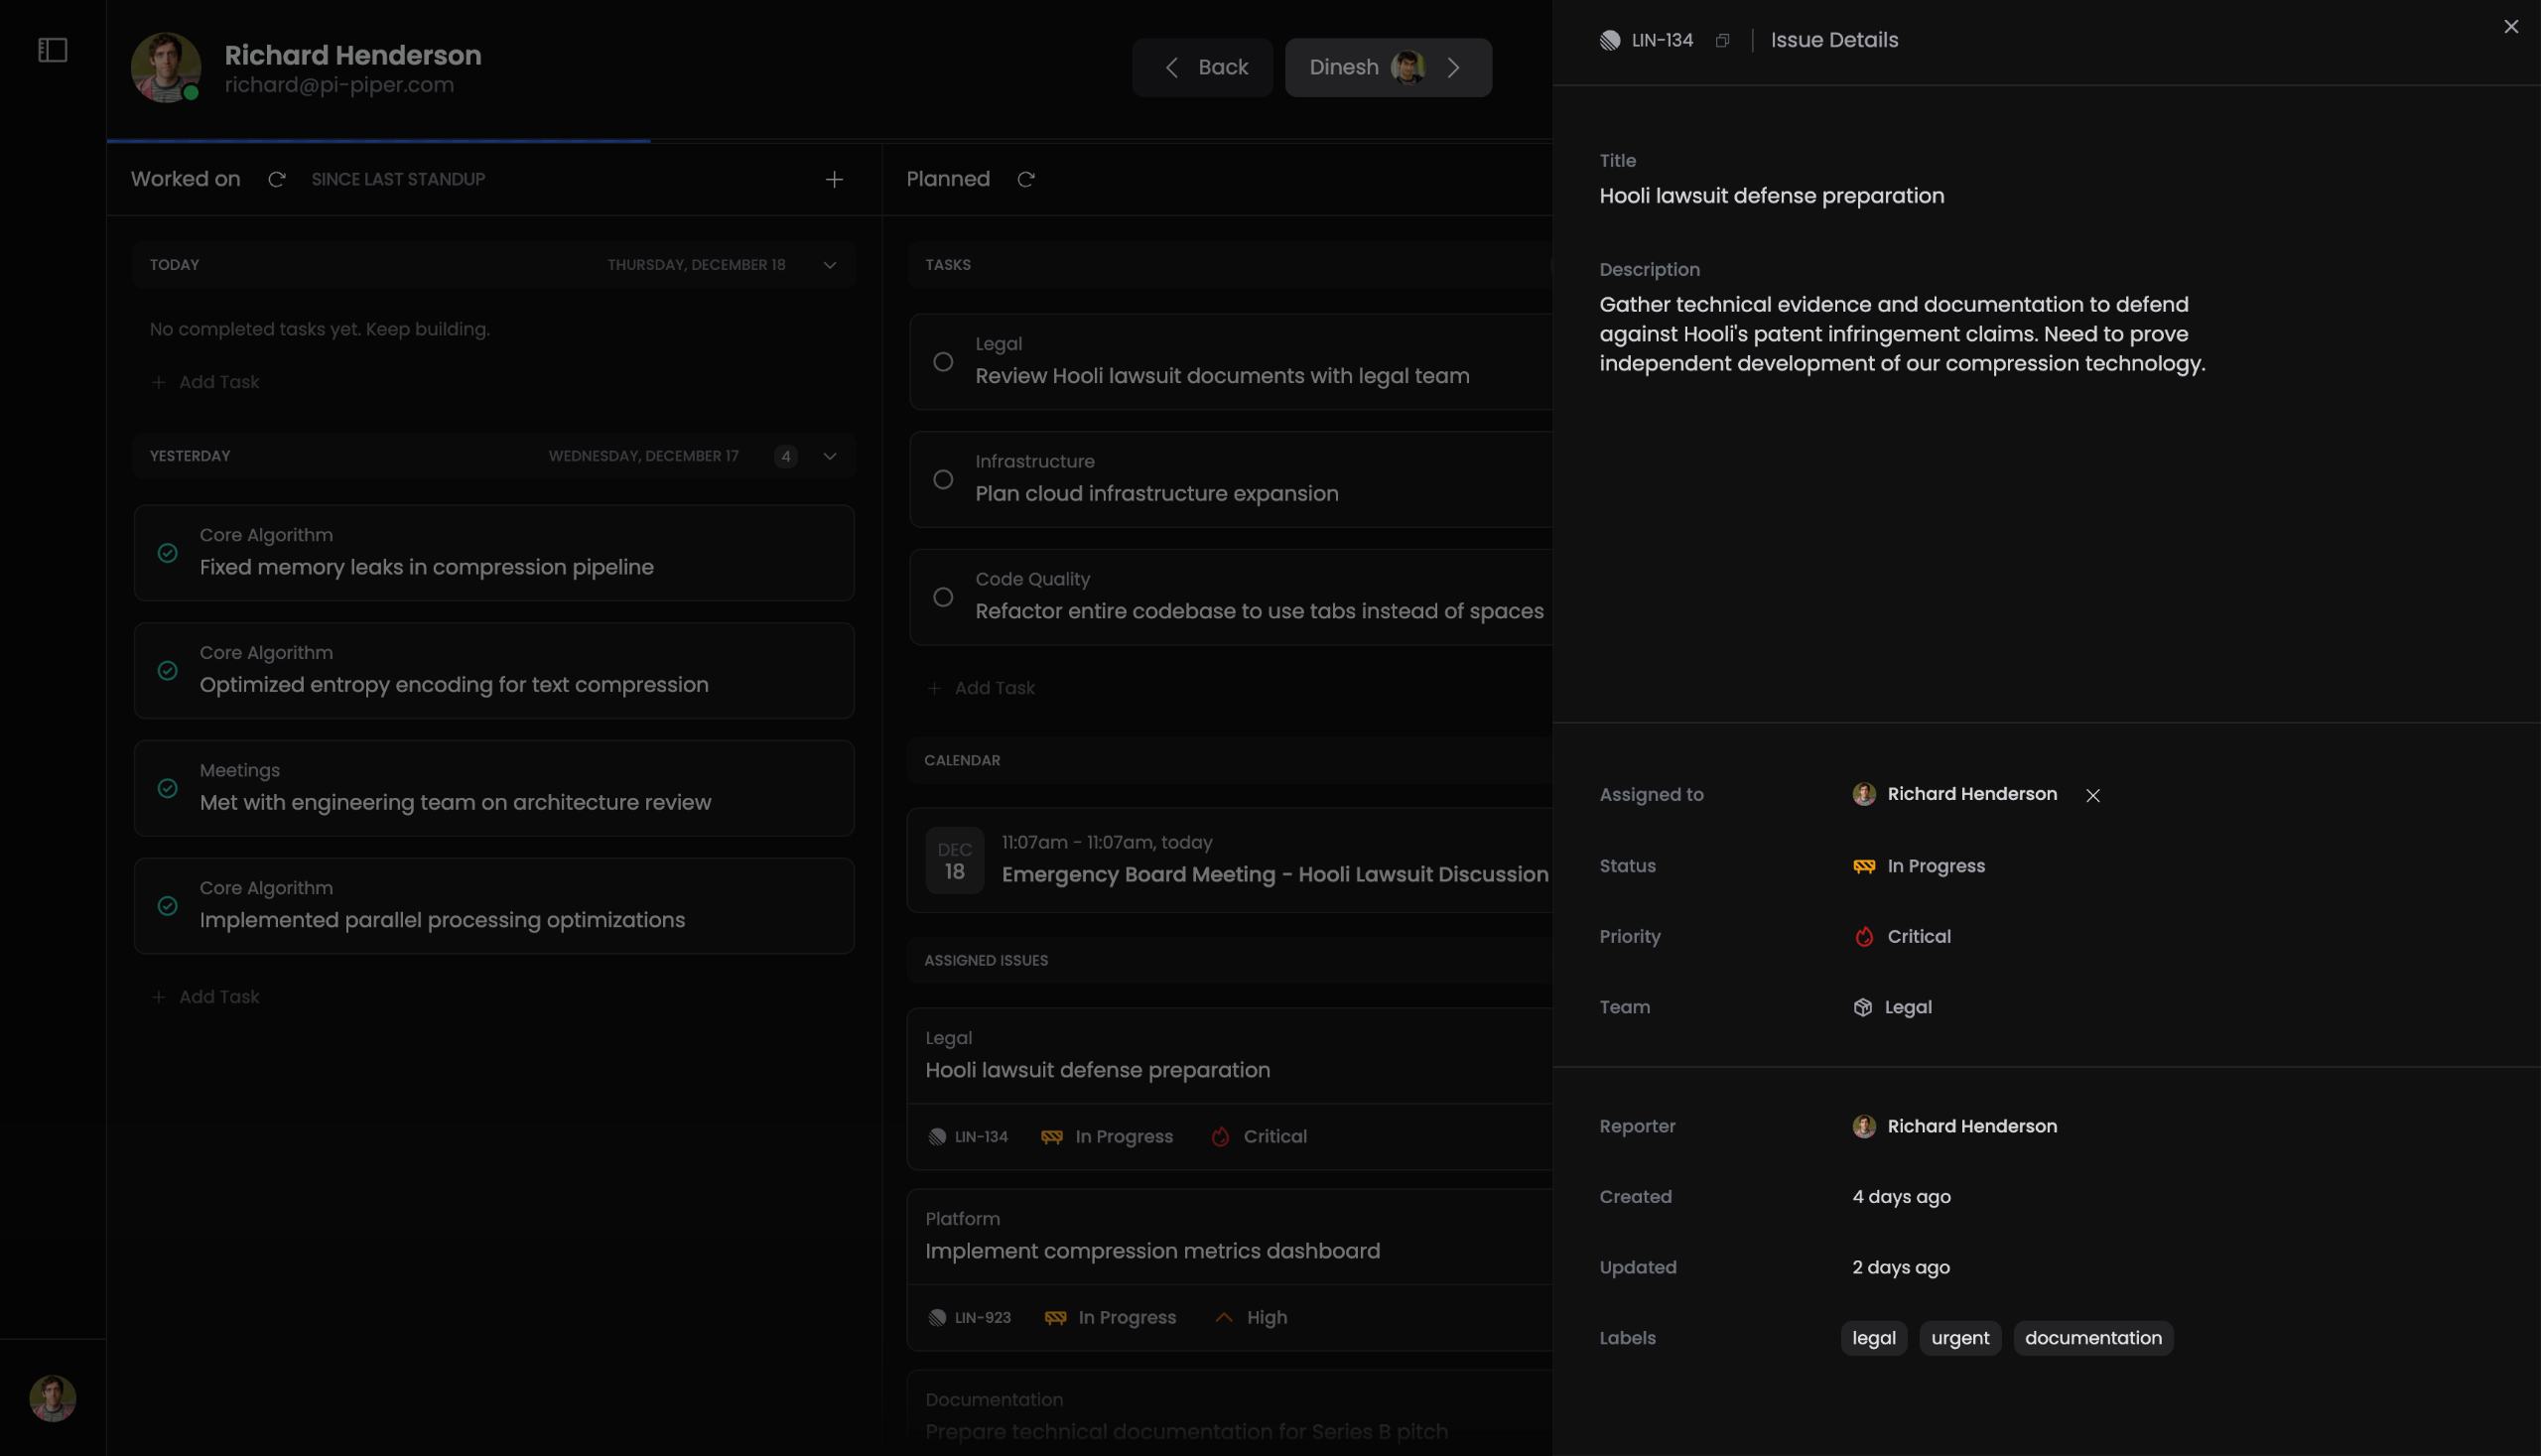Viewport: 2541px width, 1456px height.
Task: Remove Richard Henderson as assignee
Action: pyautogui.click(x=2092, y=795)
